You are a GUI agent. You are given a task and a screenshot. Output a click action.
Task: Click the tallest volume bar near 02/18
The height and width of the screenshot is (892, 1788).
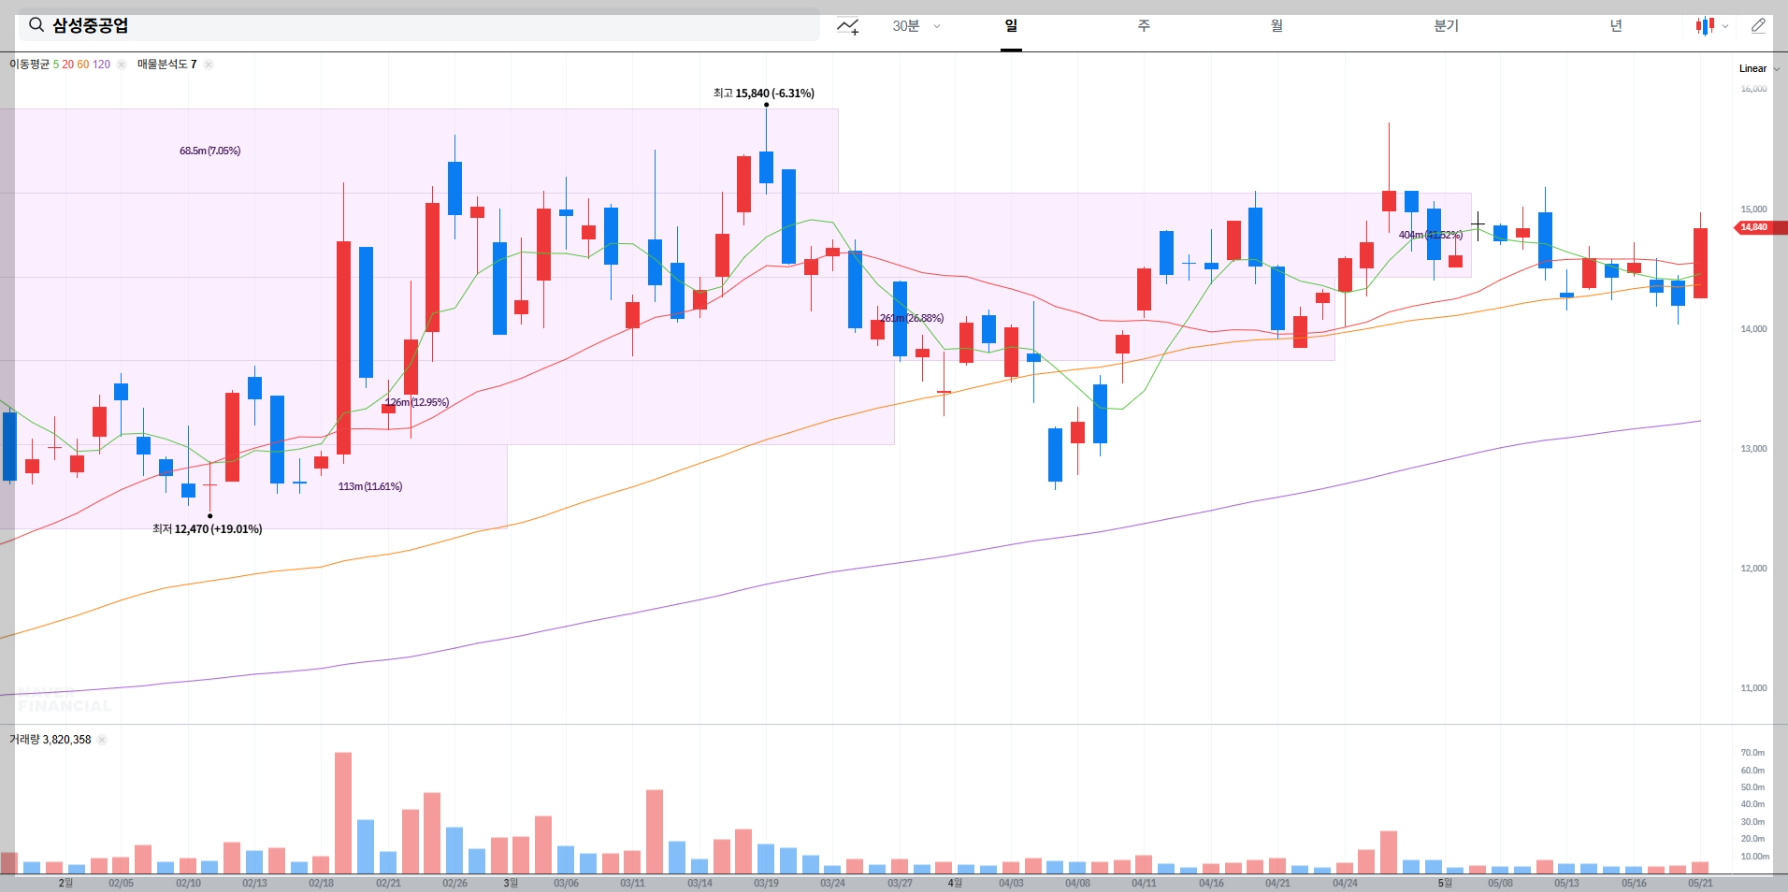pos(343,813)
